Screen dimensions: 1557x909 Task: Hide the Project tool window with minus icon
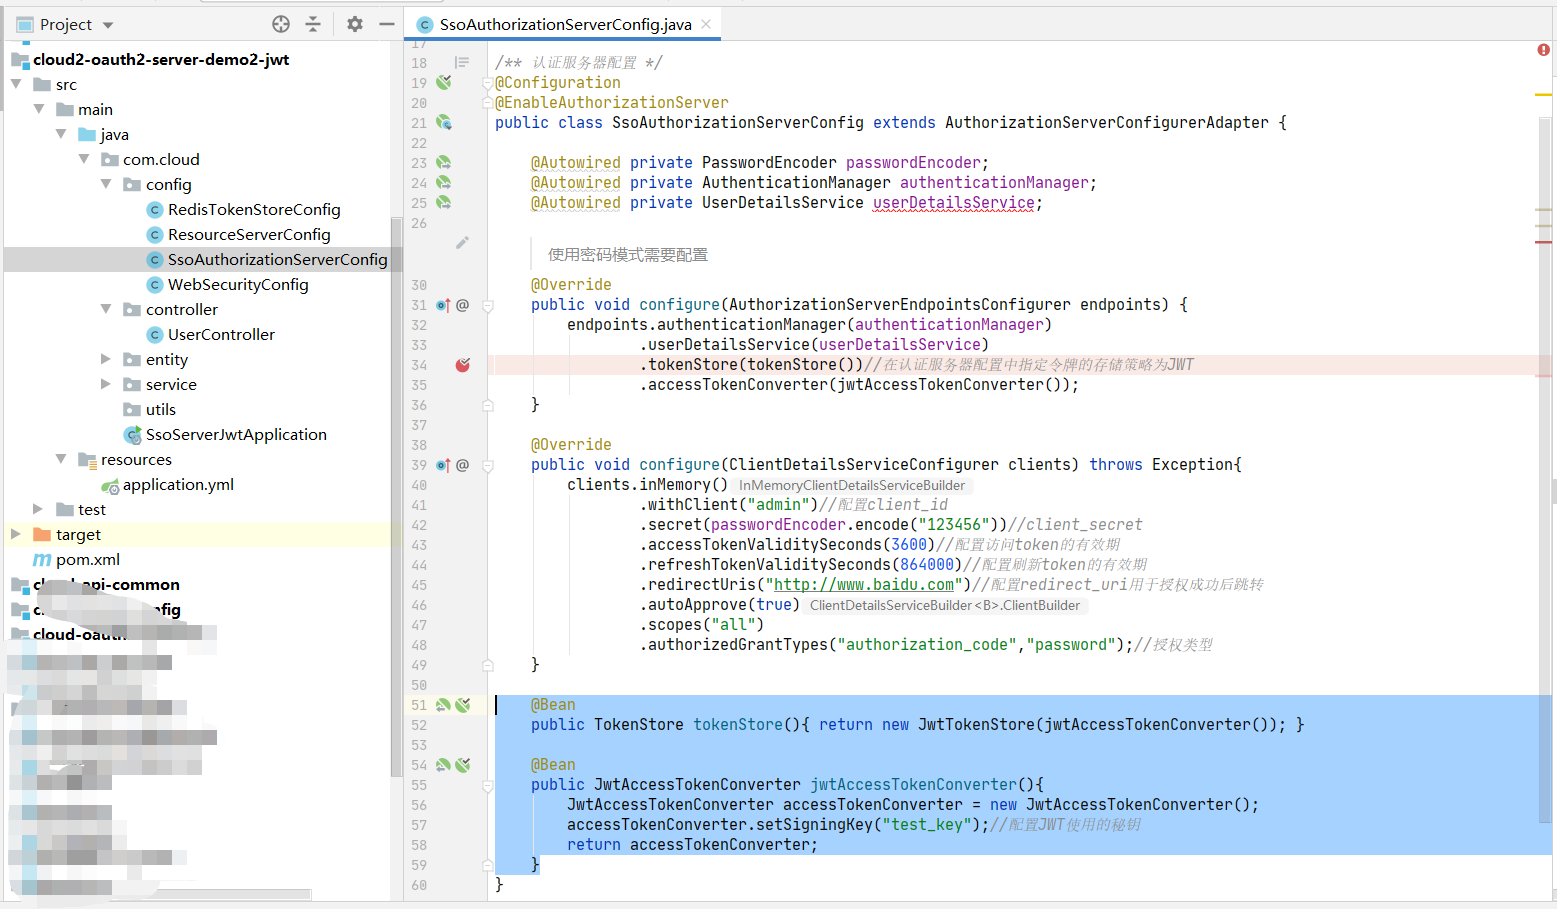(387, 24)
